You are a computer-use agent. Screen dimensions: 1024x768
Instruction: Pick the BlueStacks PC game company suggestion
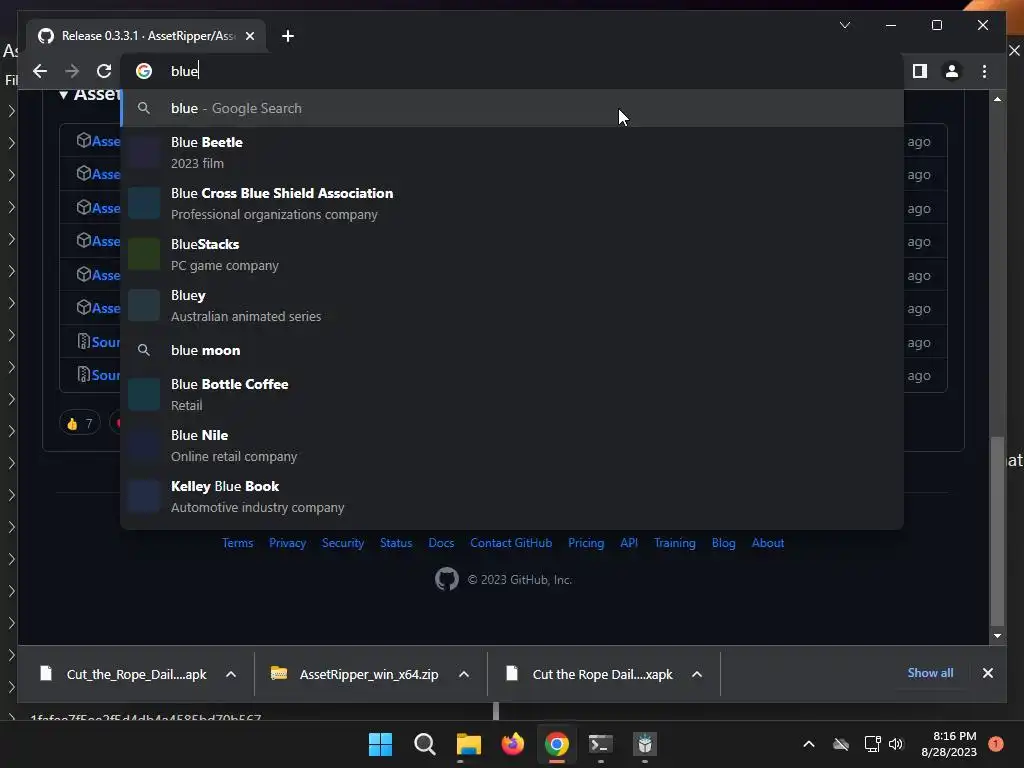coord(512,254)
